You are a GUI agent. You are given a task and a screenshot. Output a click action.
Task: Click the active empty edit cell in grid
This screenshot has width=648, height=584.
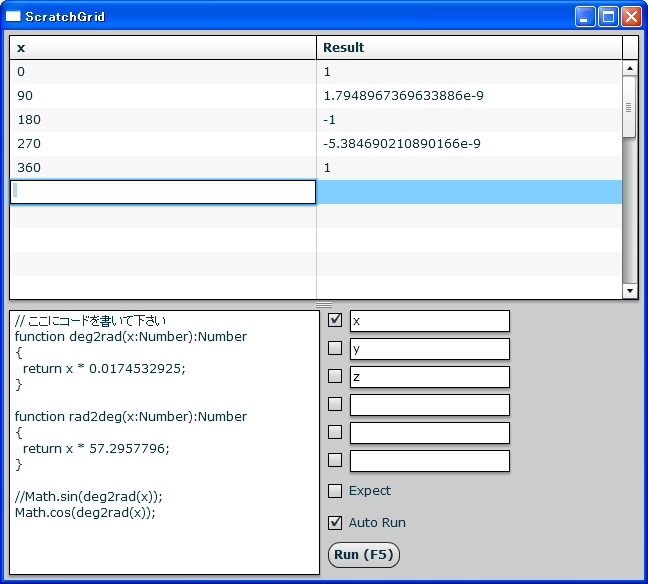163,192
